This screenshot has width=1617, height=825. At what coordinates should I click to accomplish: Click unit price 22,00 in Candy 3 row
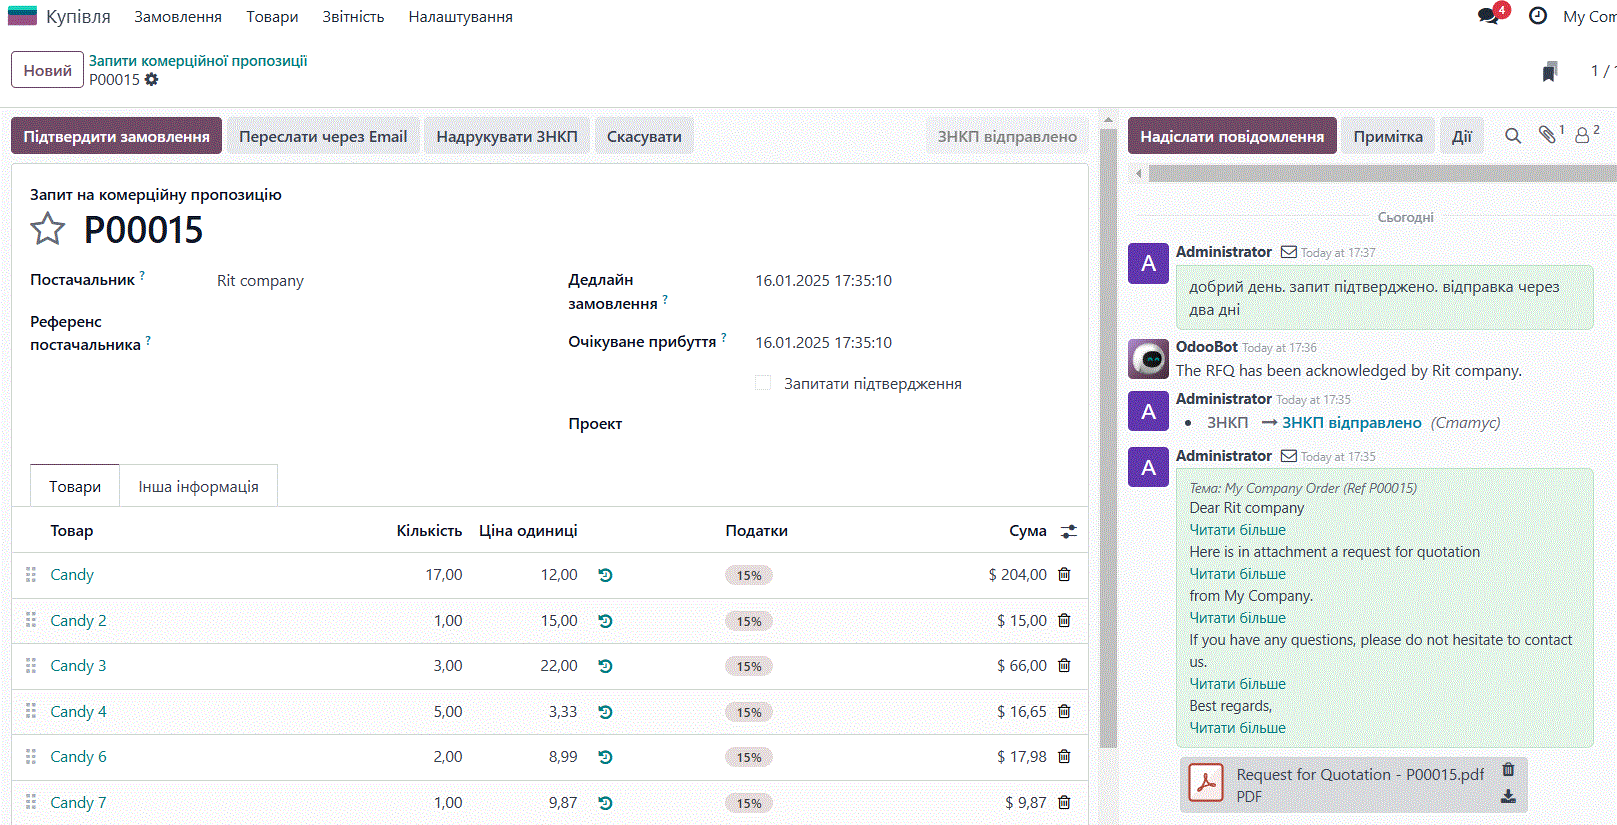559,666
